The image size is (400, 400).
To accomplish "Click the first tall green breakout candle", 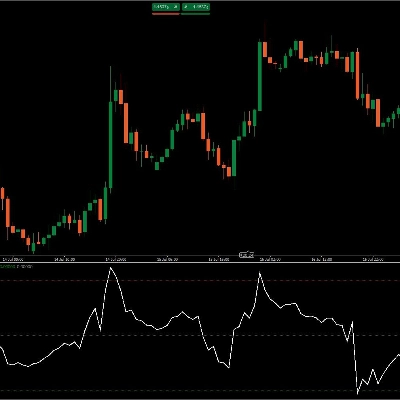I will tap(111, 145).
